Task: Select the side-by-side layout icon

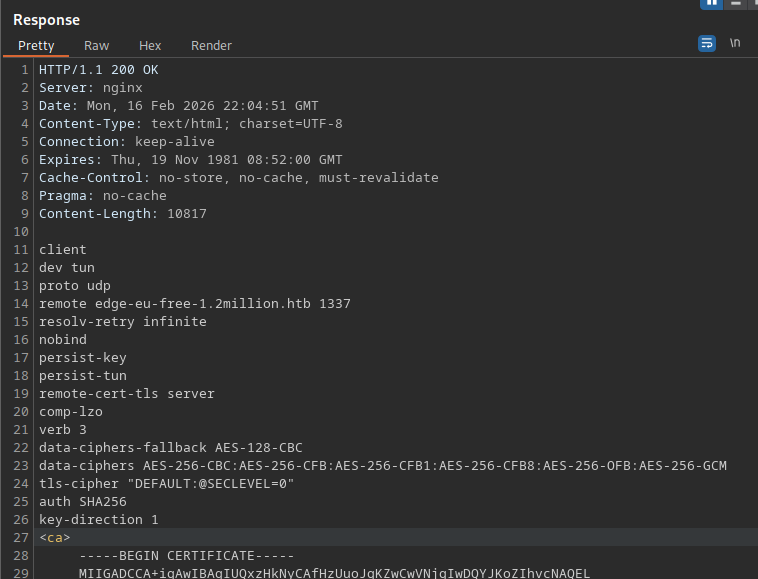Action: pos(712,3)
